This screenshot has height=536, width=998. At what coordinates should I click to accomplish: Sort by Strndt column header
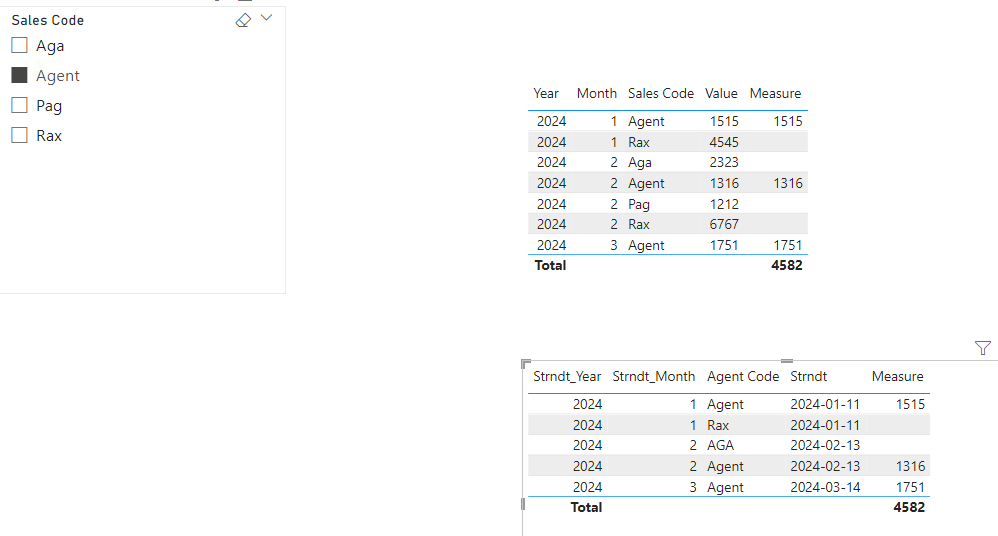(x=808, y=377)
